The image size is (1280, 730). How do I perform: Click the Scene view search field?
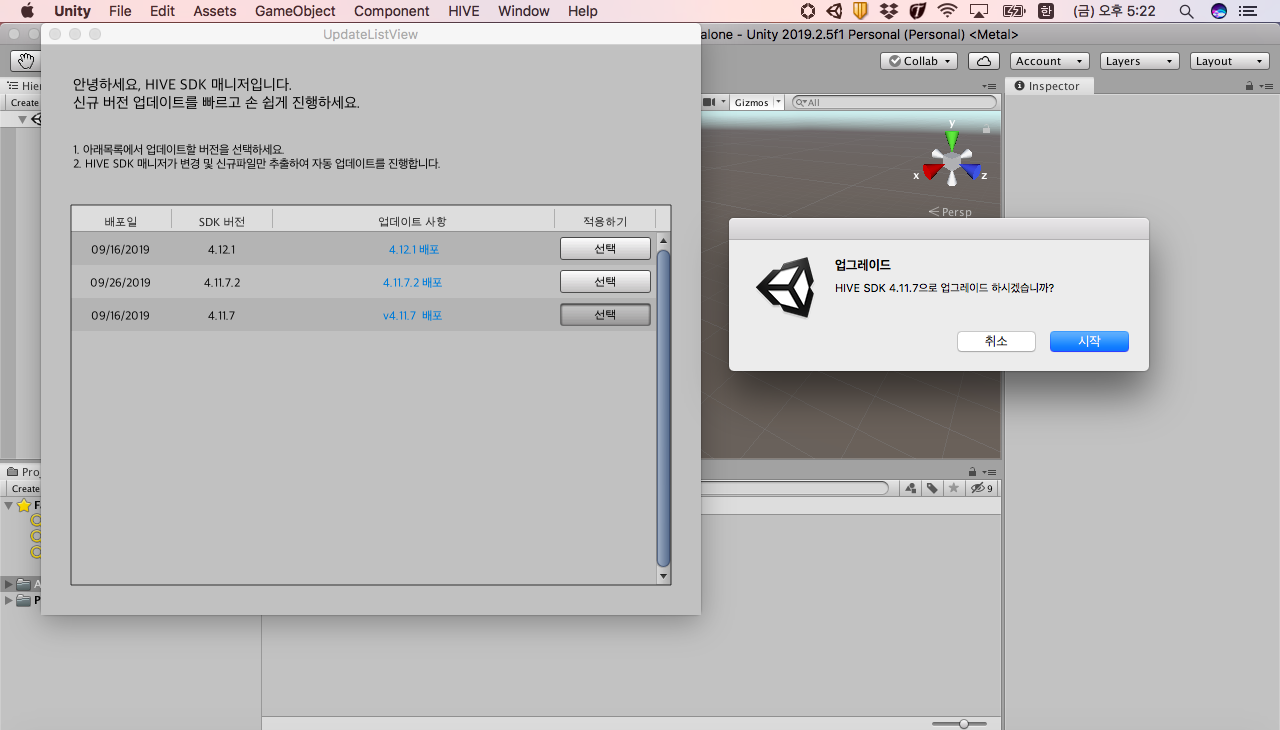894,102
